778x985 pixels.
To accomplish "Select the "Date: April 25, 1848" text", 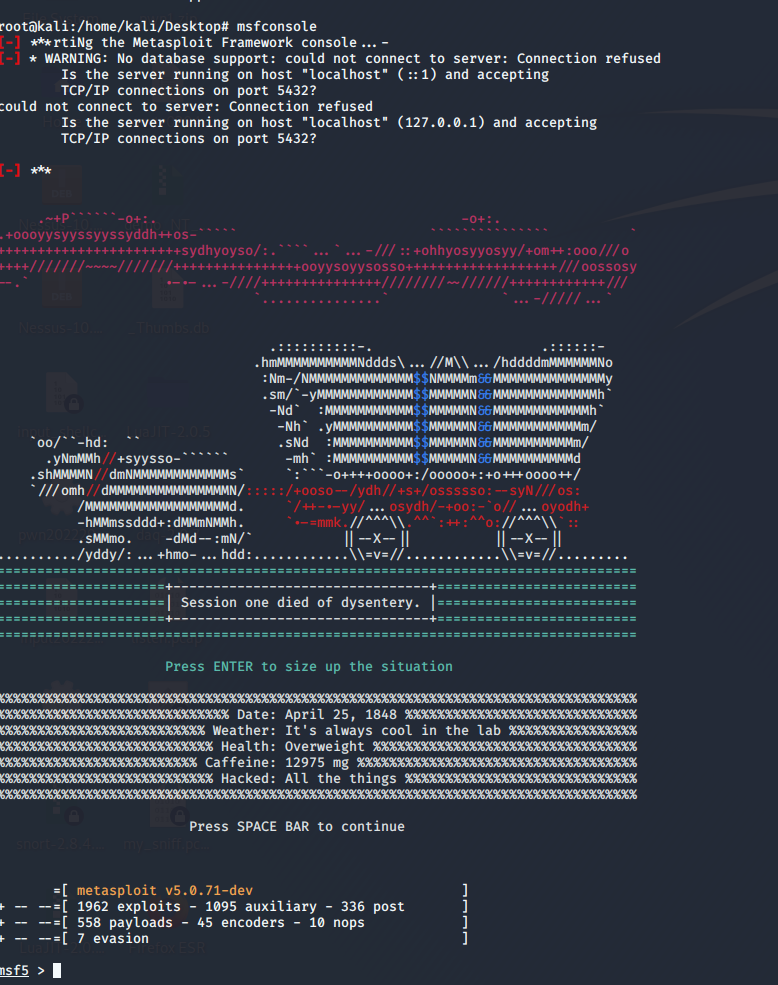I will [317, 715].
